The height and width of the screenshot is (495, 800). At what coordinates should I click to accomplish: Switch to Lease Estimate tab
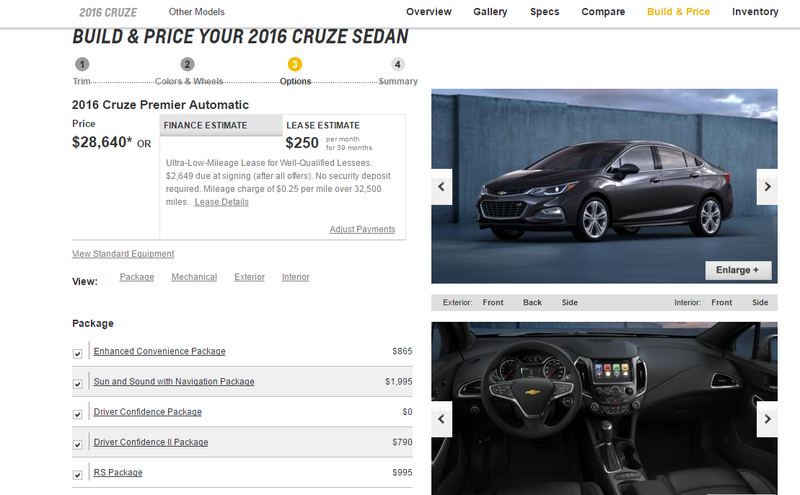point(323,126)
